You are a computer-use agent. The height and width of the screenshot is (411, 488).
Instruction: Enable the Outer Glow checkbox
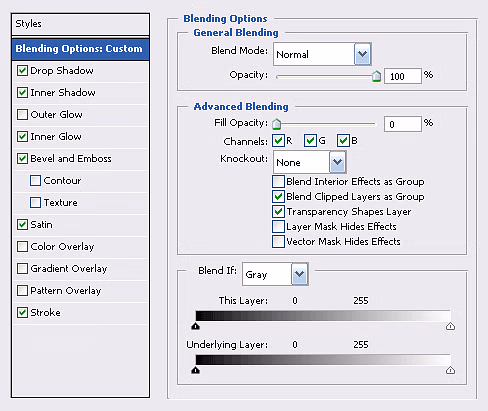pyautogui.click(x=22, y=115)
